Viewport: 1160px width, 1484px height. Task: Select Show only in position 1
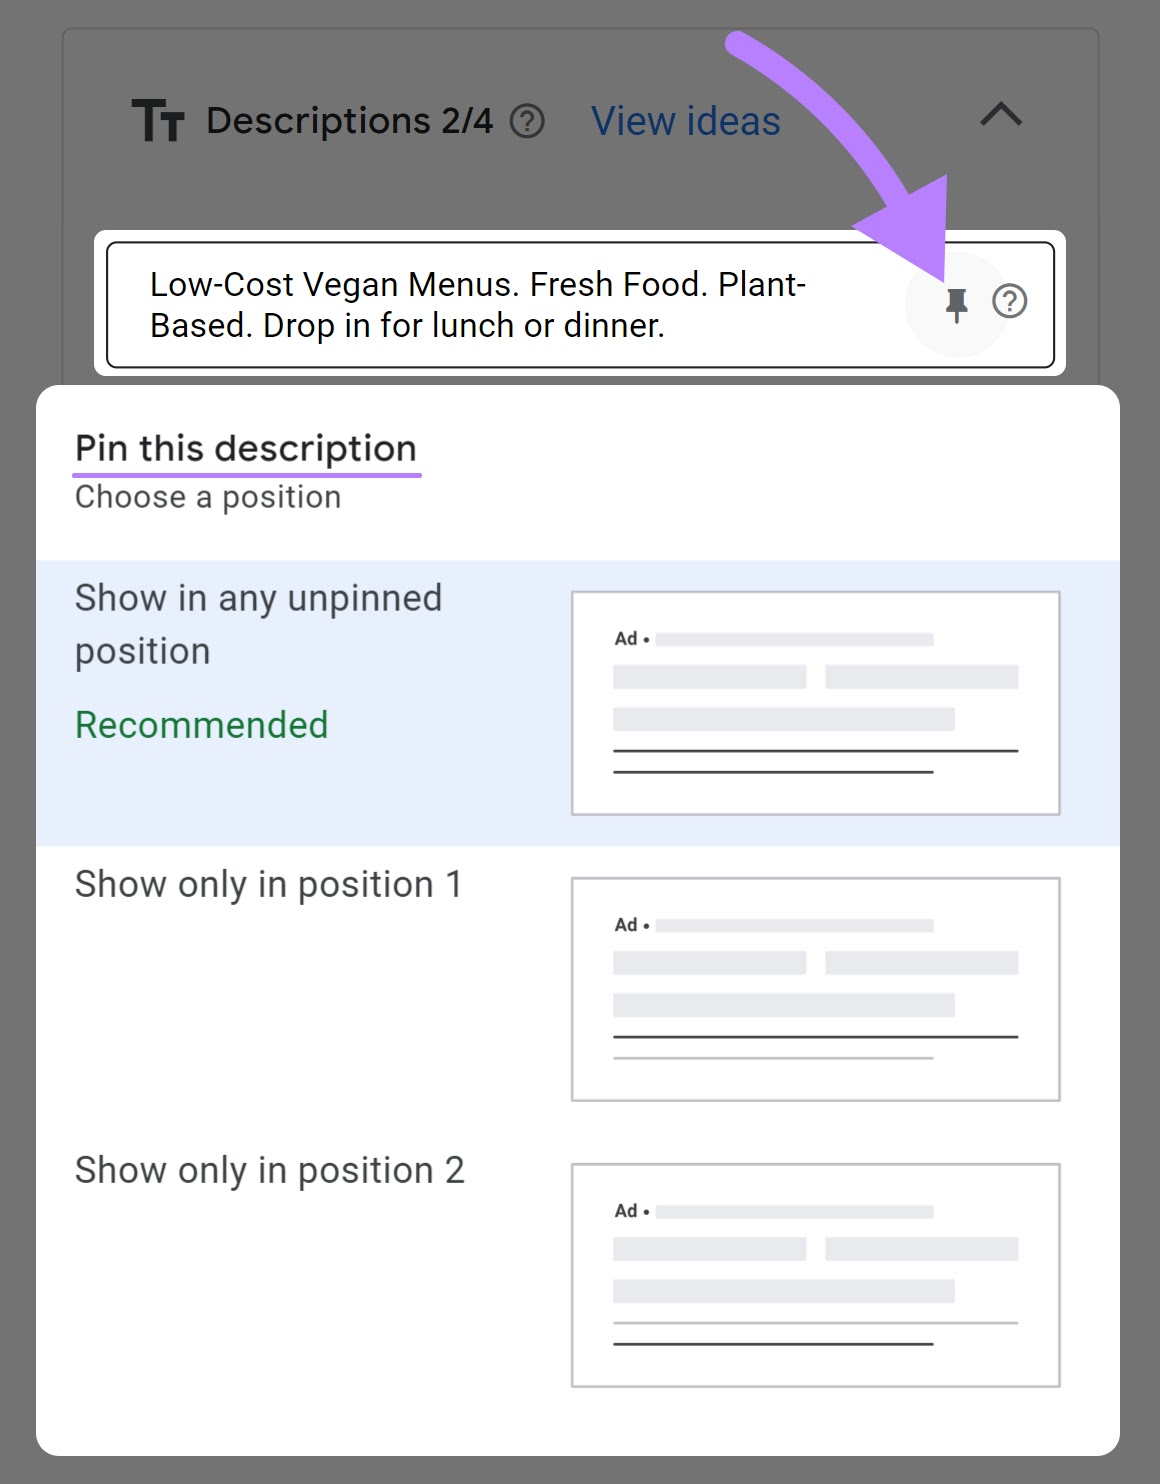[x=270, y=884]
